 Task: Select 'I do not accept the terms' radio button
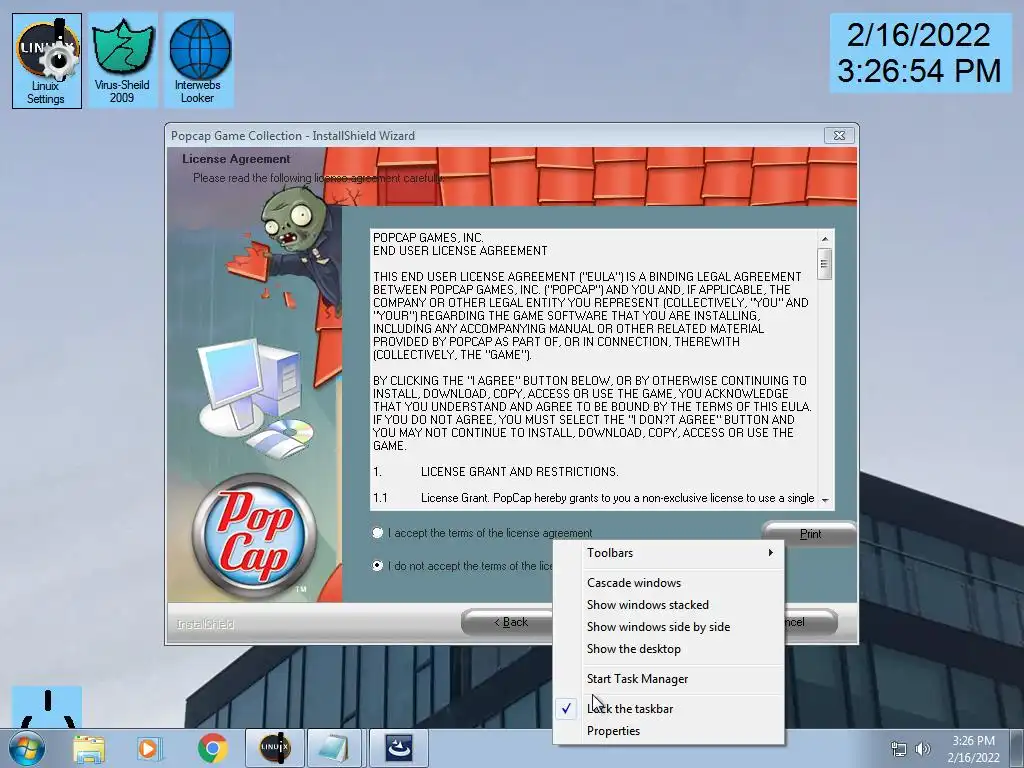click(x=377, y=566)
